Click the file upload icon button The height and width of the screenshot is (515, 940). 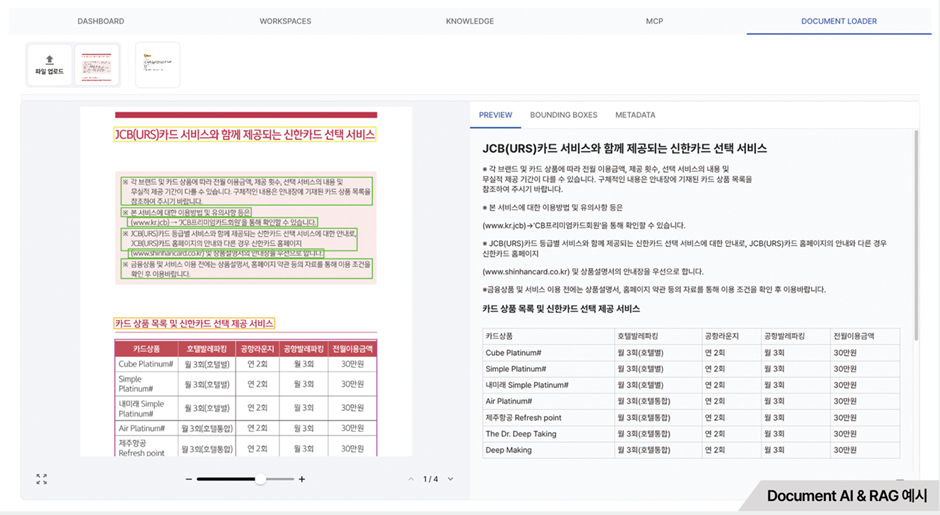pyautogui.click(x=49, y=64)
